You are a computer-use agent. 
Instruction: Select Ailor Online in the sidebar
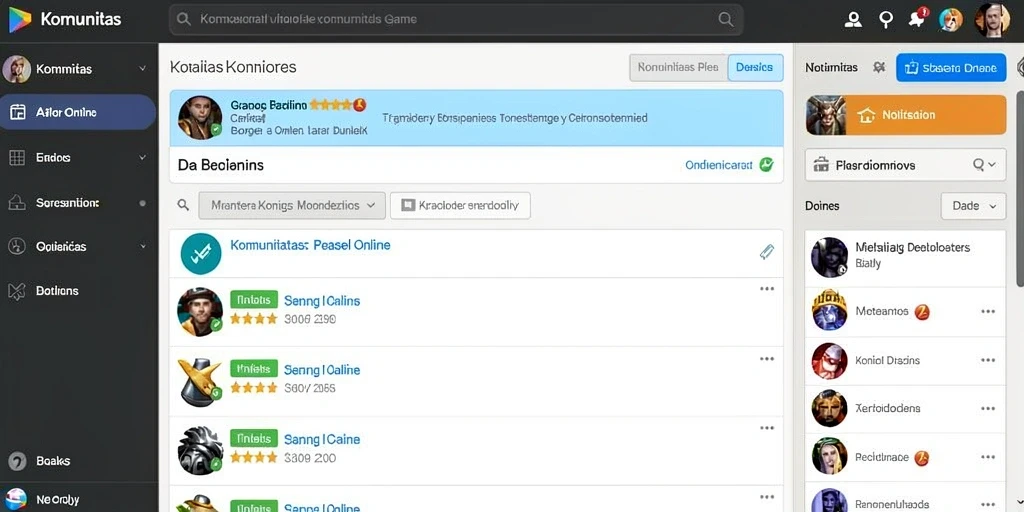[78, 112]
